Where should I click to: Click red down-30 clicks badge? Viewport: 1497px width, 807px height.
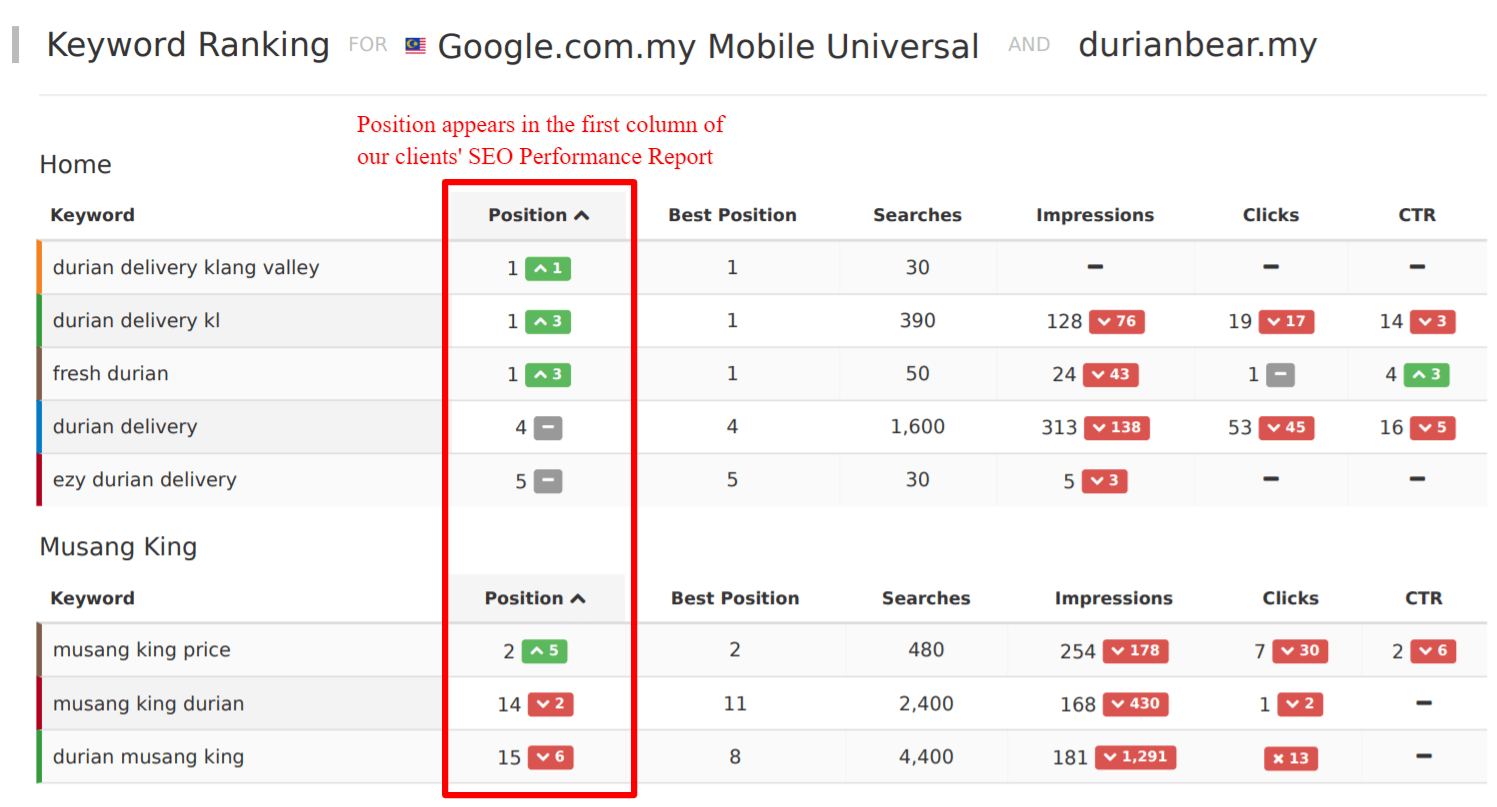click(1299, 652)
